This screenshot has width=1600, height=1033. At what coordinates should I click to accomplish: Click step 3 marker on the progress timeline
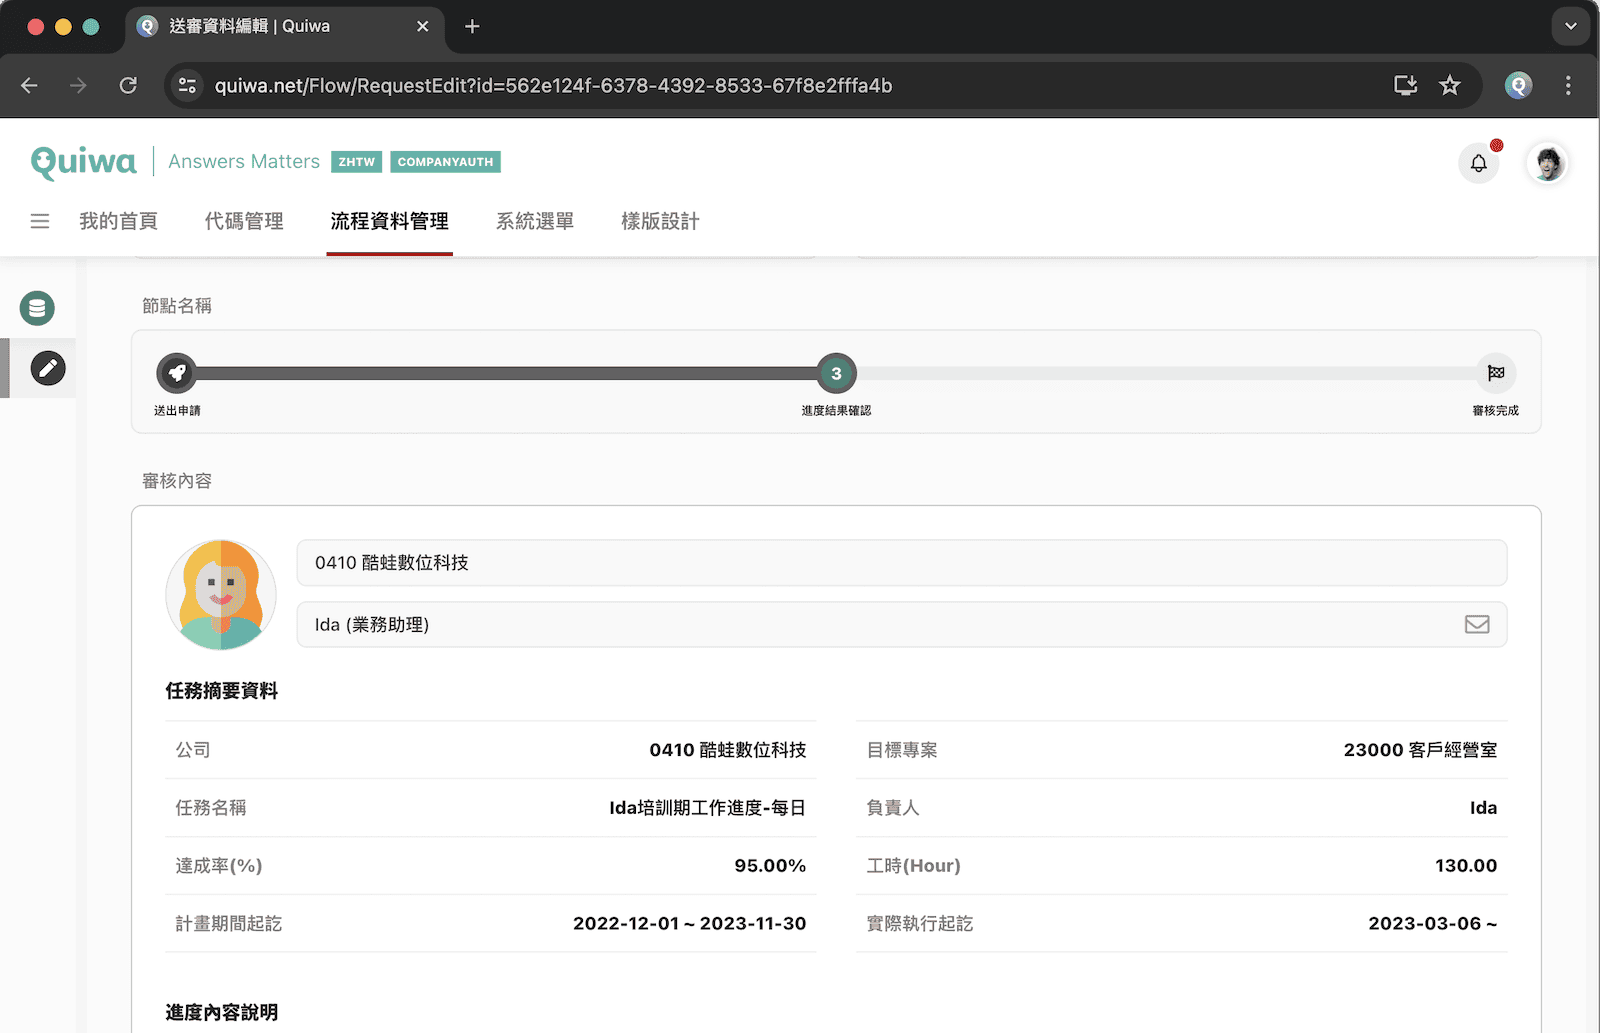click(836, 373)
